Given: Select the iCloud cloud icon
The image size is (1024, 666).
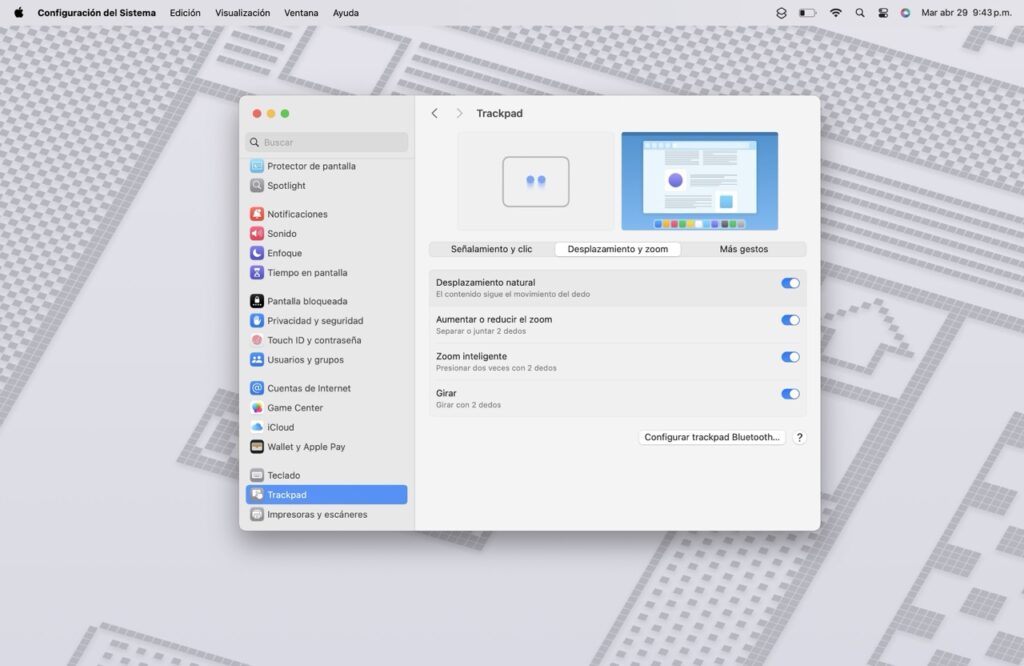Looking at the screenshot, I should [x=257, y=428].
